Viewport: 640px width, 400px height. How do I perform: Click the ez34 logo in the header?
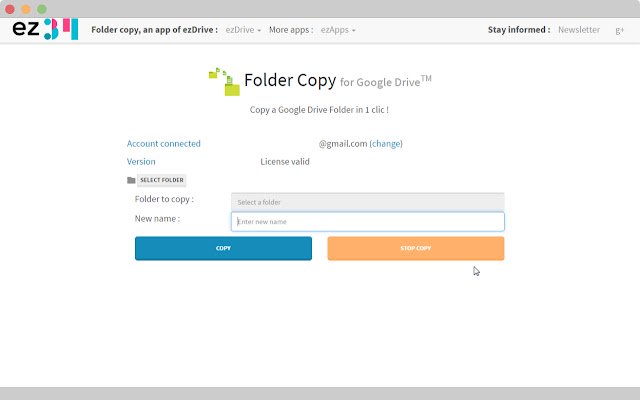(x=45, y=29)
